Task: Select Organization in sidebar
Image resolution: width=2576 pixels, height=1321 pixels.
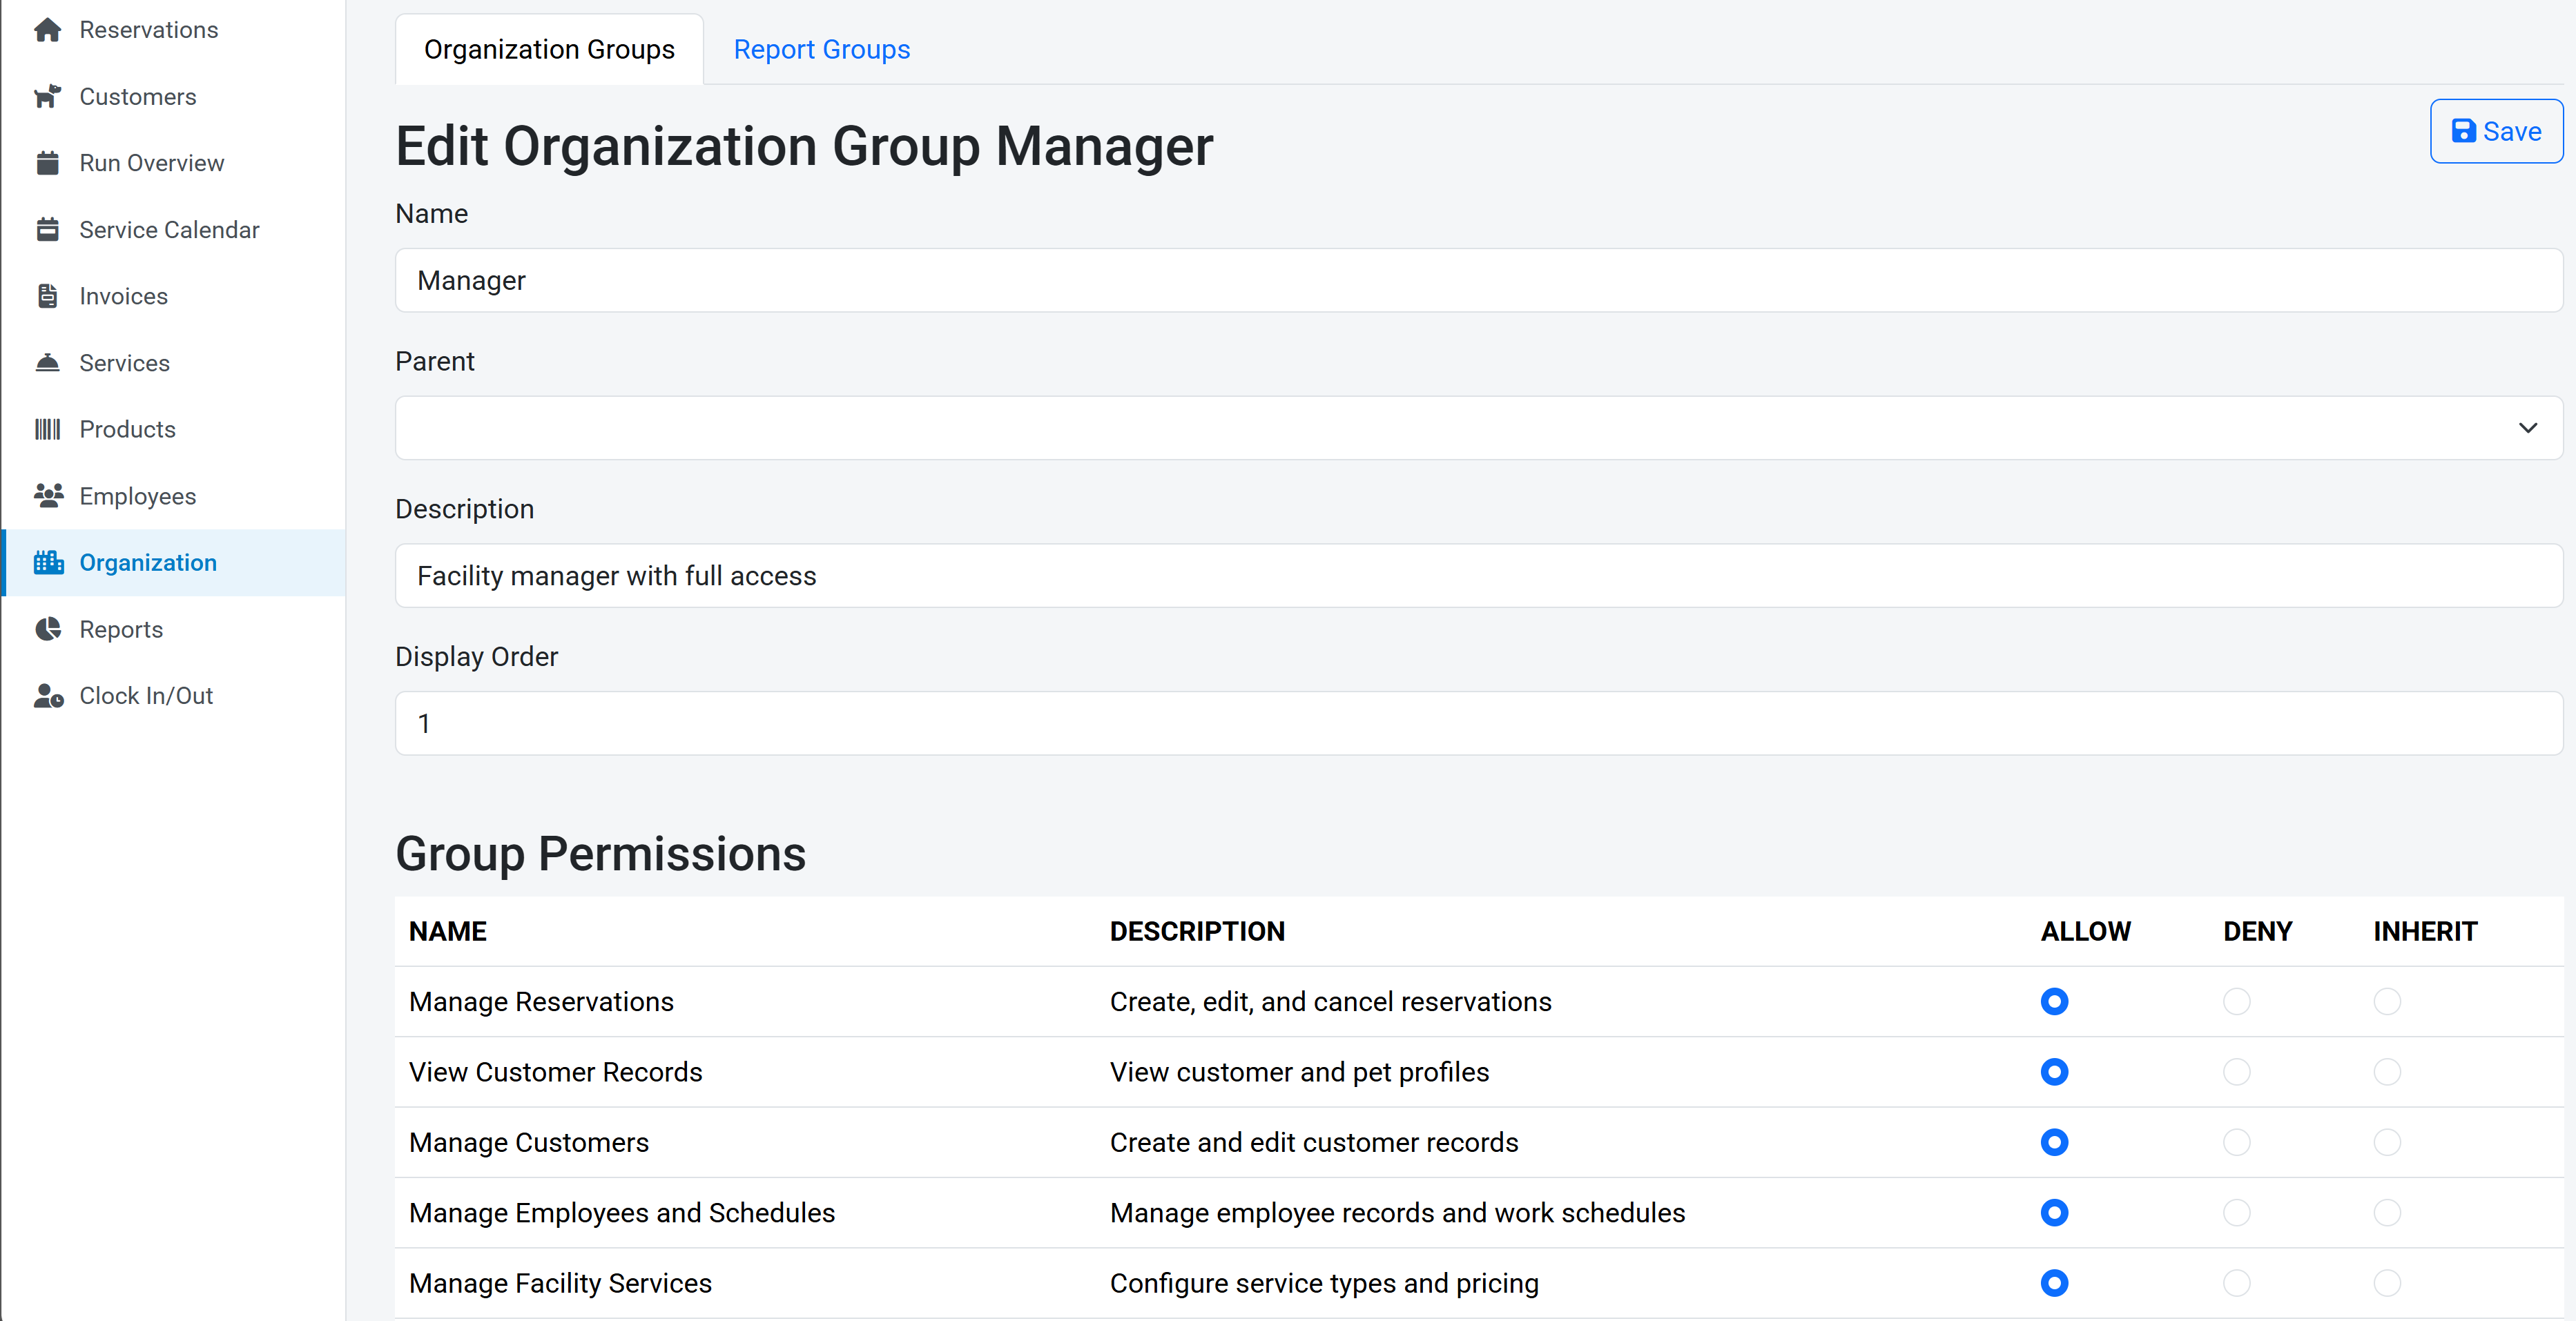Action: point(174,563)
